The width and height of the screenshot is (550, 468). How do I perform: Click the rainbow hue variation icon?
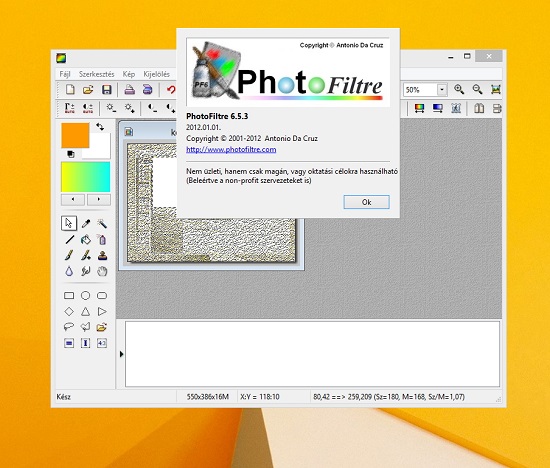coord(419,108)
